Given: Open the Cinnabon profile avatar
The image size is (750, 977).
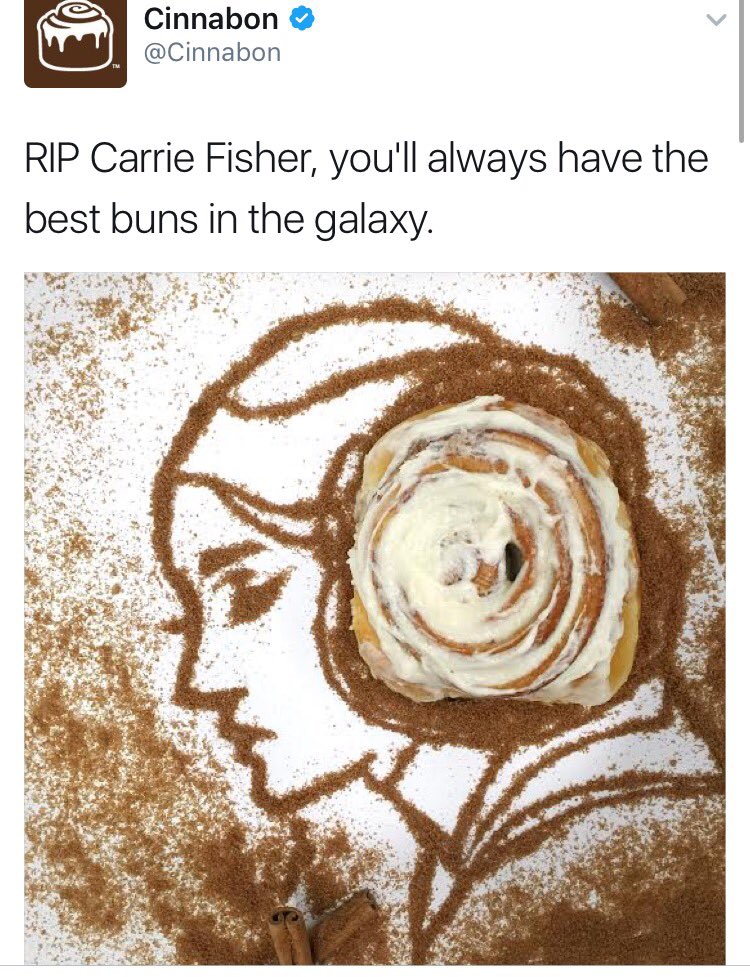Looking at the screenshot, I should click(75, 43).
